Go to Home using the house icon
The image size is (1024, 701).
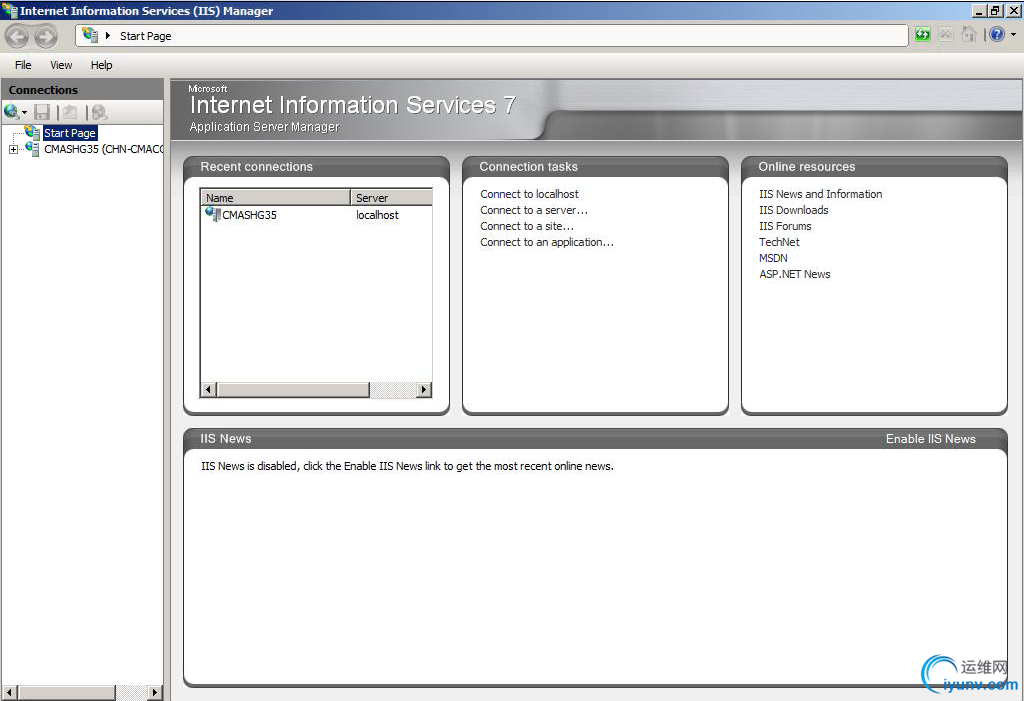968,35
